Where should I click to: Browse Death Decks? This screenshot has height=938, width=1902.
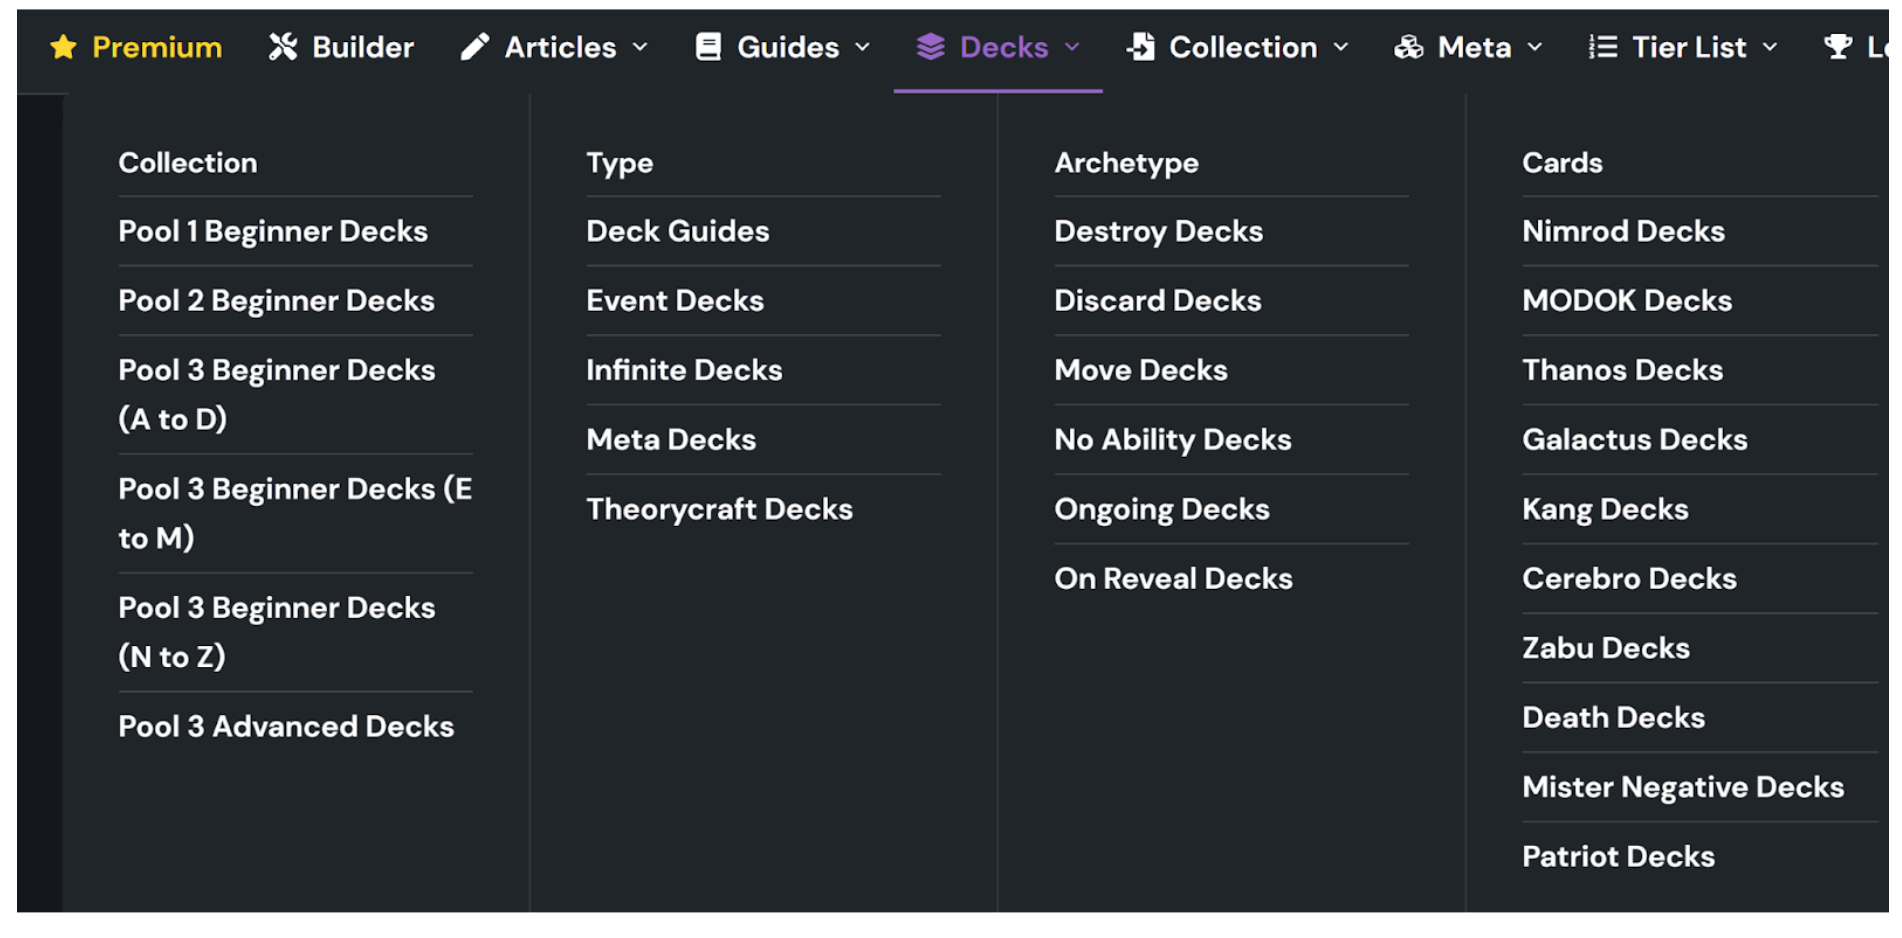coord(1613,717)
